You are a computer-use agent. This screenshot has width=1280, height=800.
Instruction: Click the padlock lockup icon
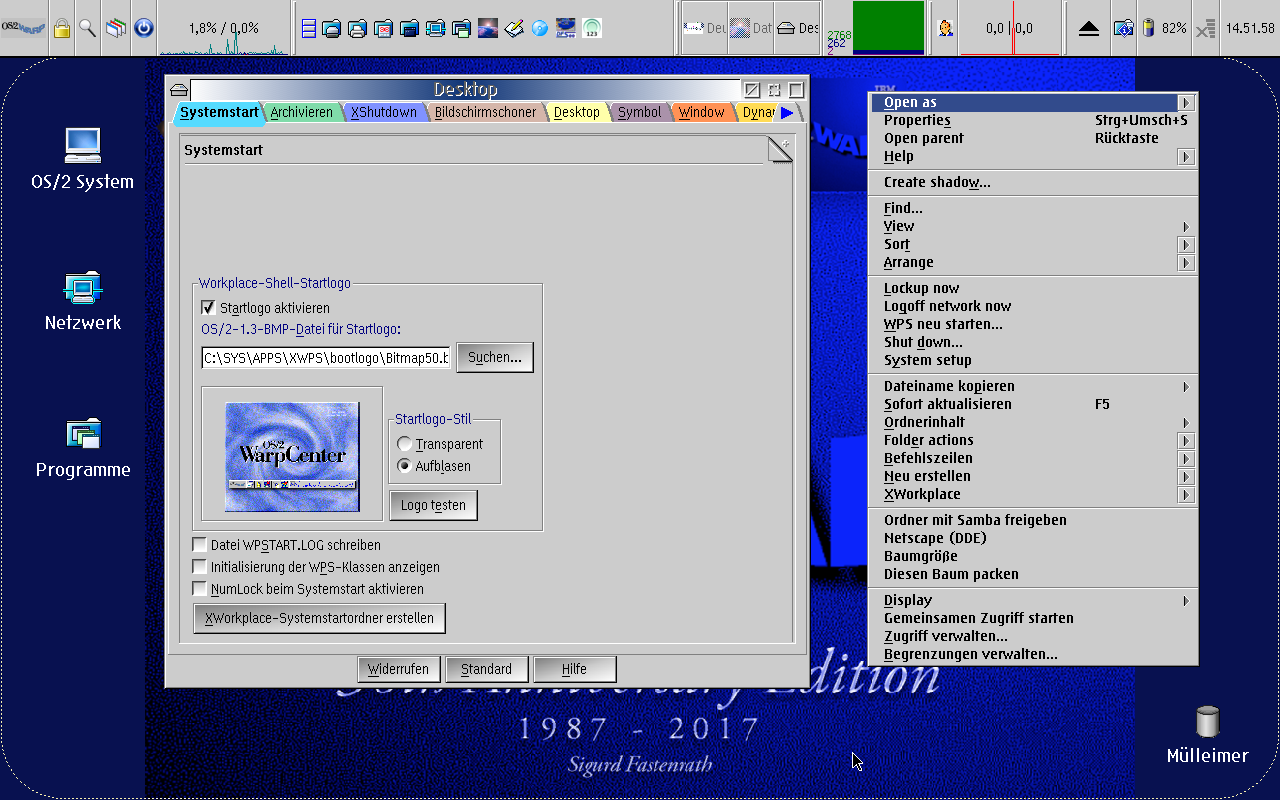(62, 28)
